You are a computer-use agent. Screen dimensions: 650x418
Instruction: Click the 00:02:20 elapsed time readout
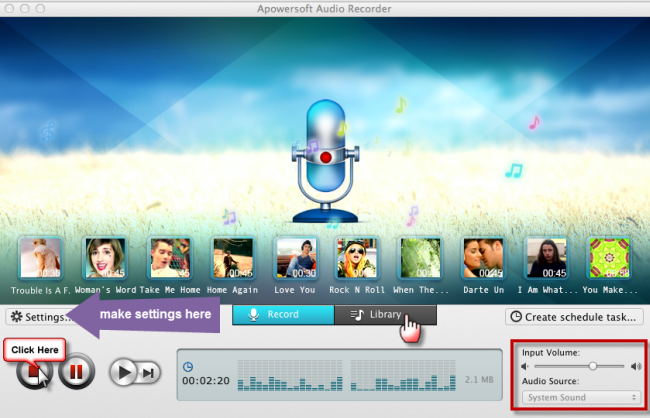(206, 380)
